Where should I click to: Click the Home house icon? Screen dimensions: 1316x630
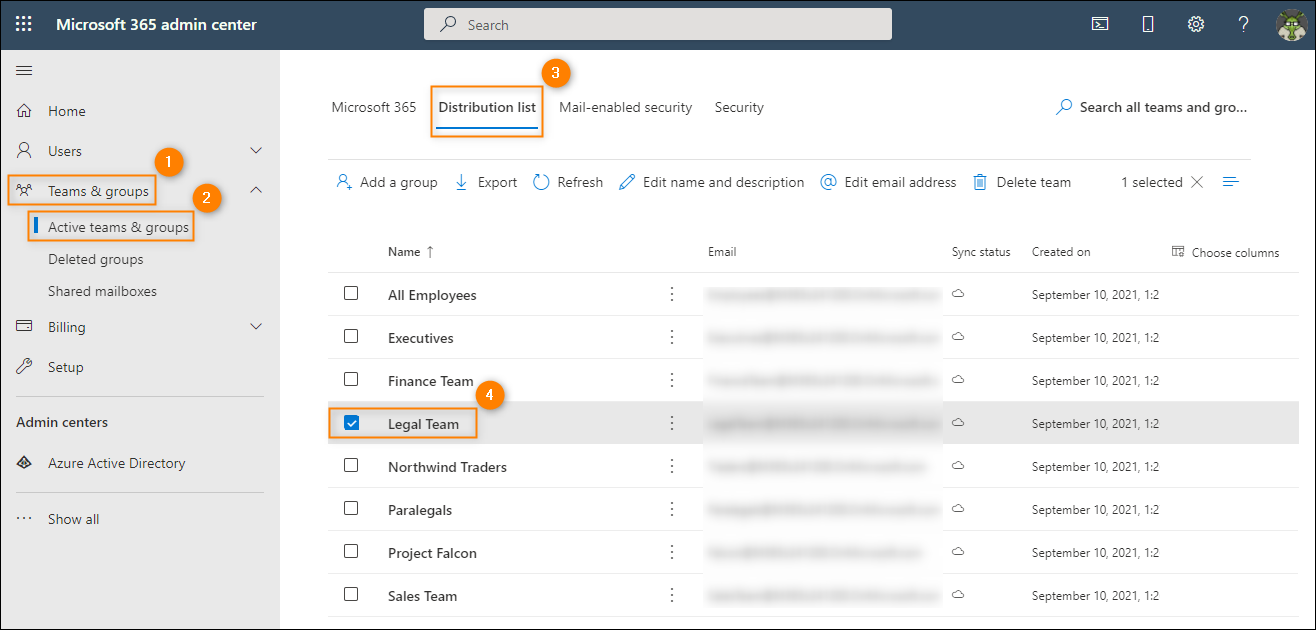click(x=25, y=111)
